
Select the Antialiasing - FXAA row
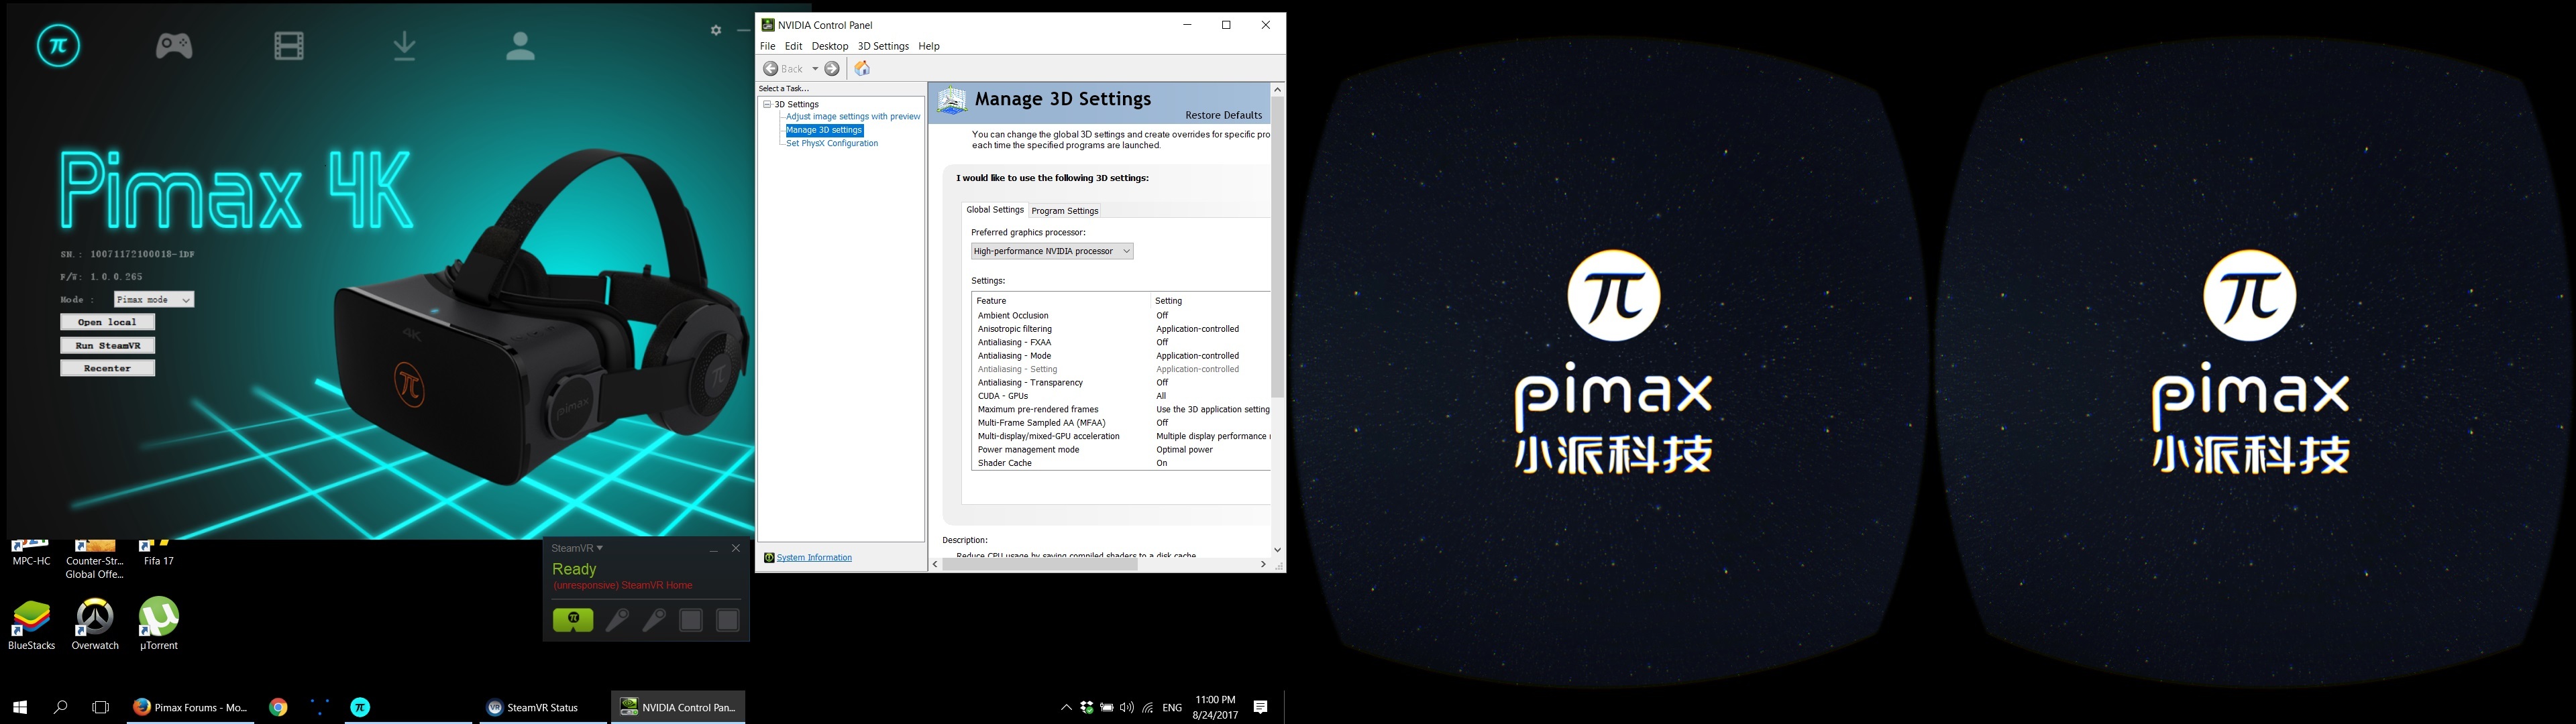pos(1121,342)
